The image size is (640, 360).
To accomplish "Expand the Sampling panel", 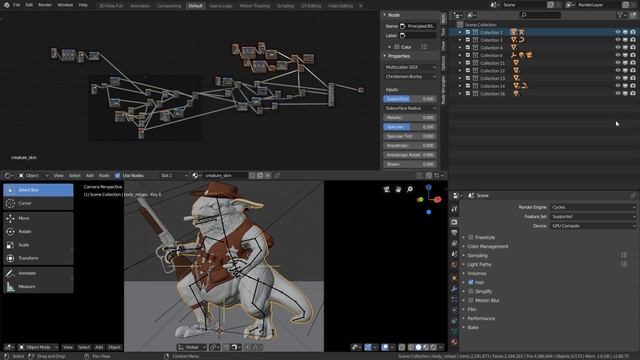I will click(478, 256).
